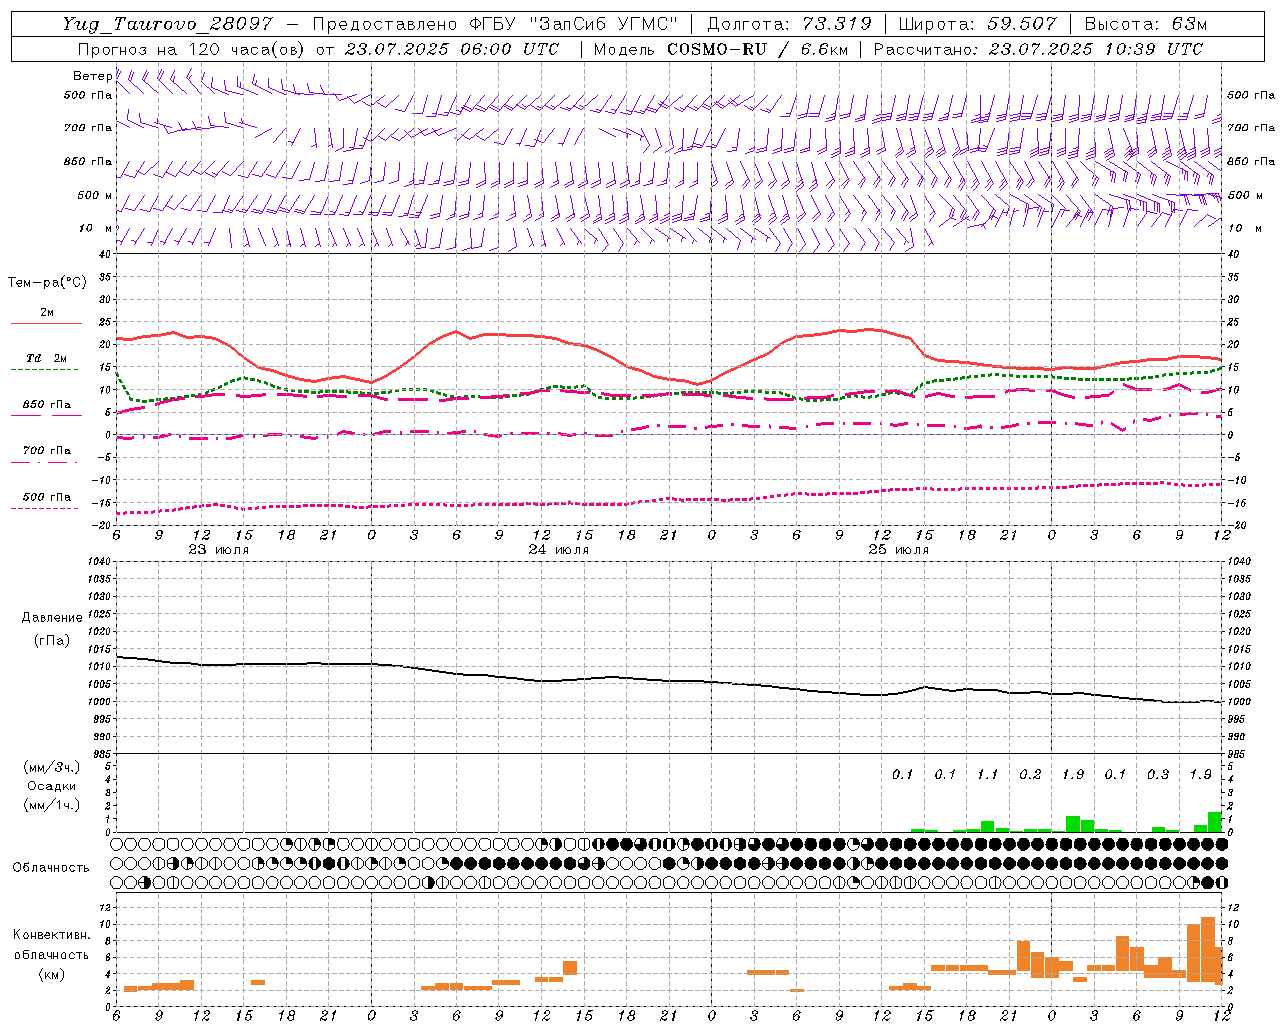Click the 24 июля date label
The image size is (1280, 1024).
559,550
